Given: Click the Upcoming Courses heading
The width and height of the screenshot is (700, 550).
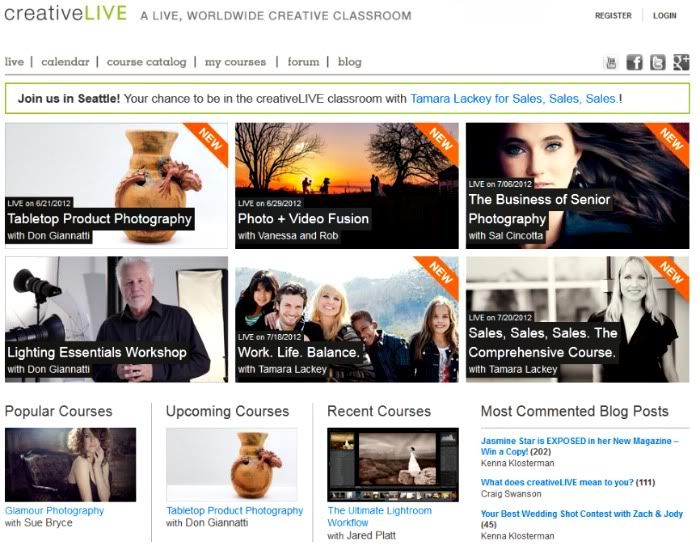Looking at the screenshot, I should (x=228, y=411).
